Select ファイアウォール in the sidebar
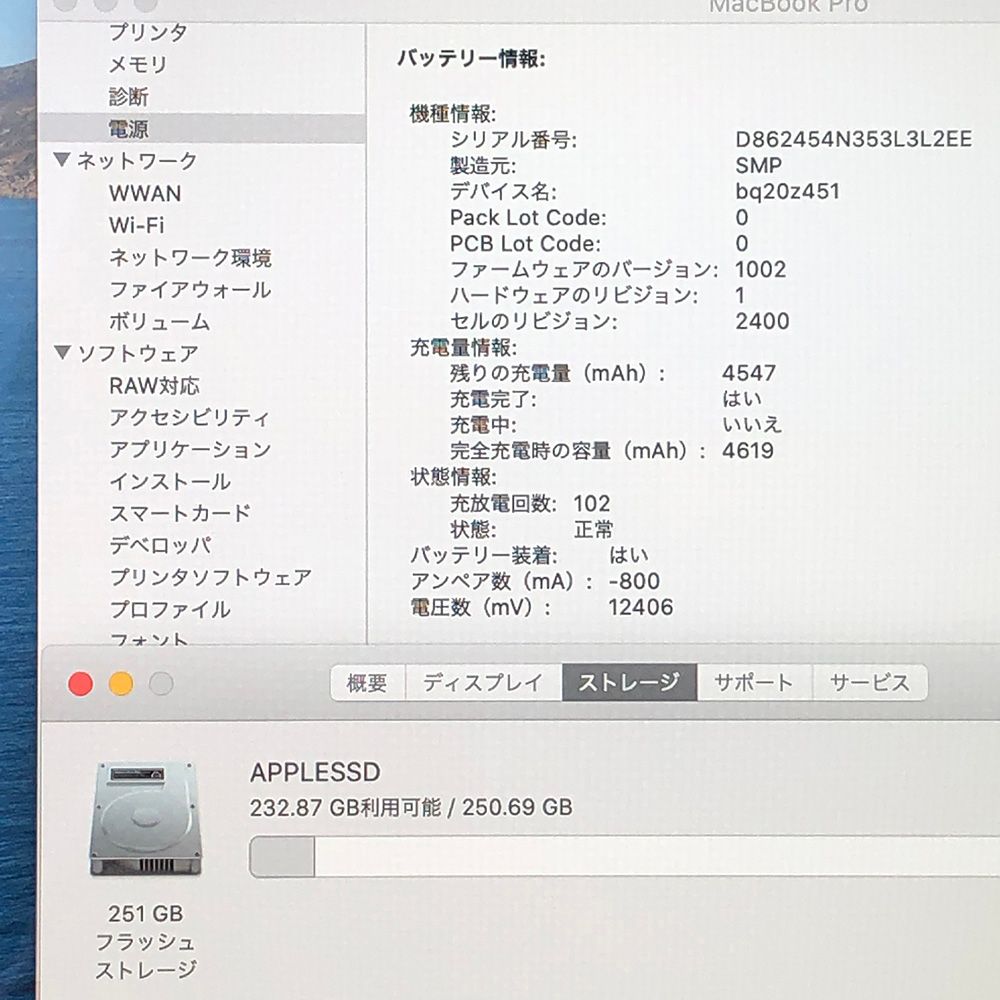Screen dimensions: 1000x1000 pos(189,289)
